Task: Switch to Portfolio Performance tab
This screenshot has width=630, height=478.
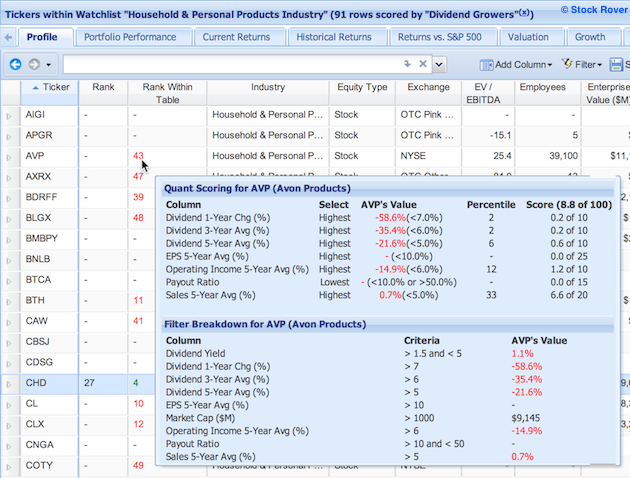Action: click(x=130, y=37)
